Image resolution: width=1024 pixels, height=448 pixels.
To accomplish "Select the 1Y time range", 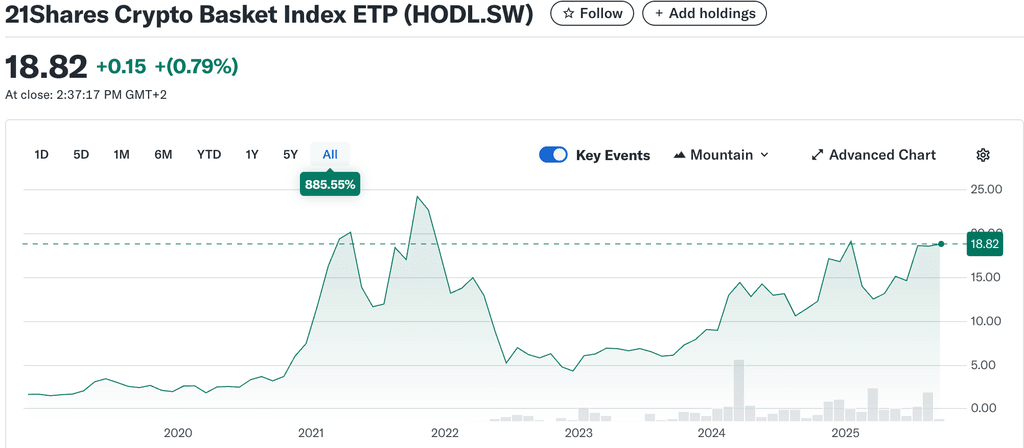I will coord(252,155).
